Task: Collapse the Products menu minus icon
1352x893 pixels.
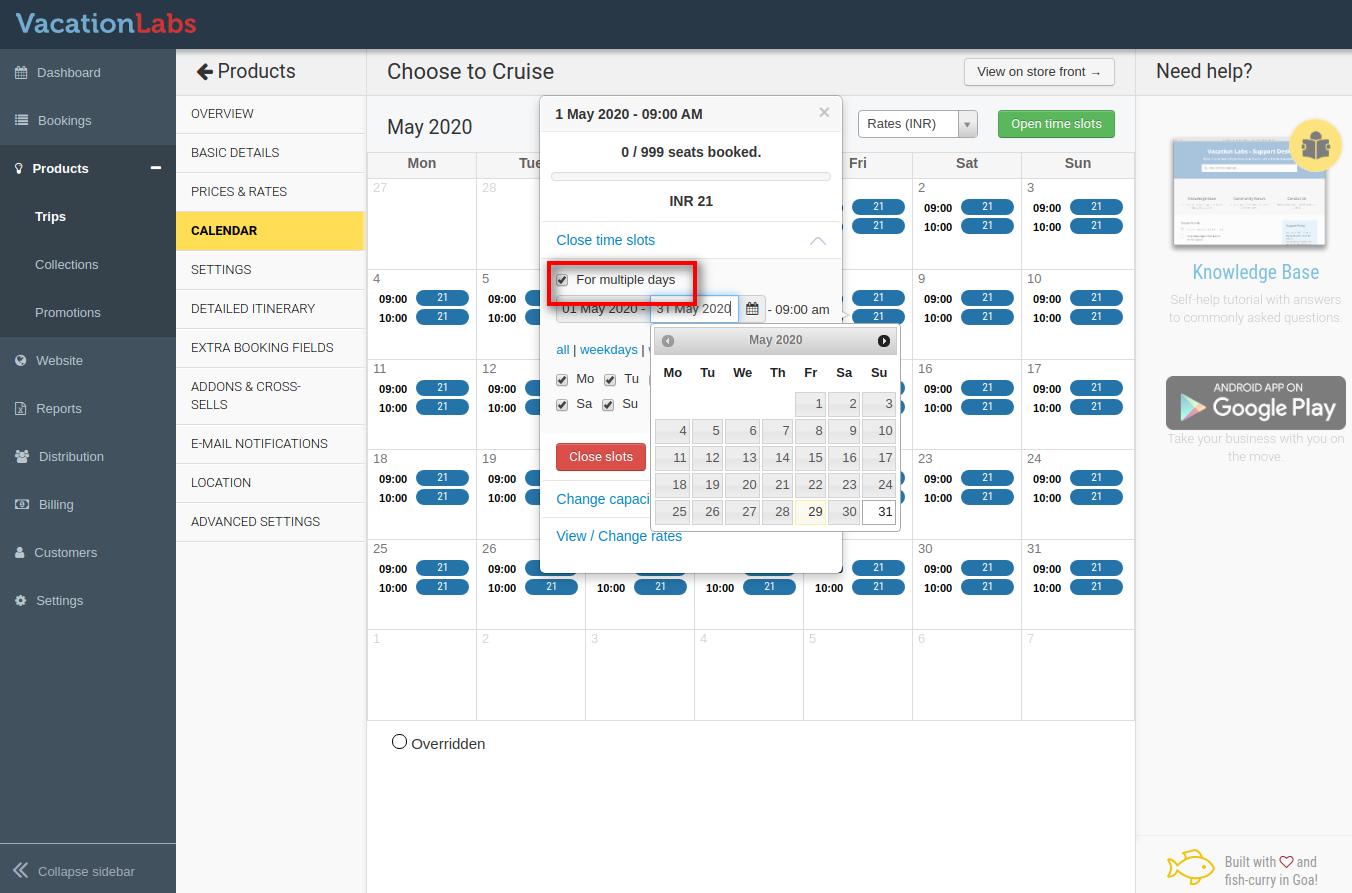Action: tap(155, 168)
